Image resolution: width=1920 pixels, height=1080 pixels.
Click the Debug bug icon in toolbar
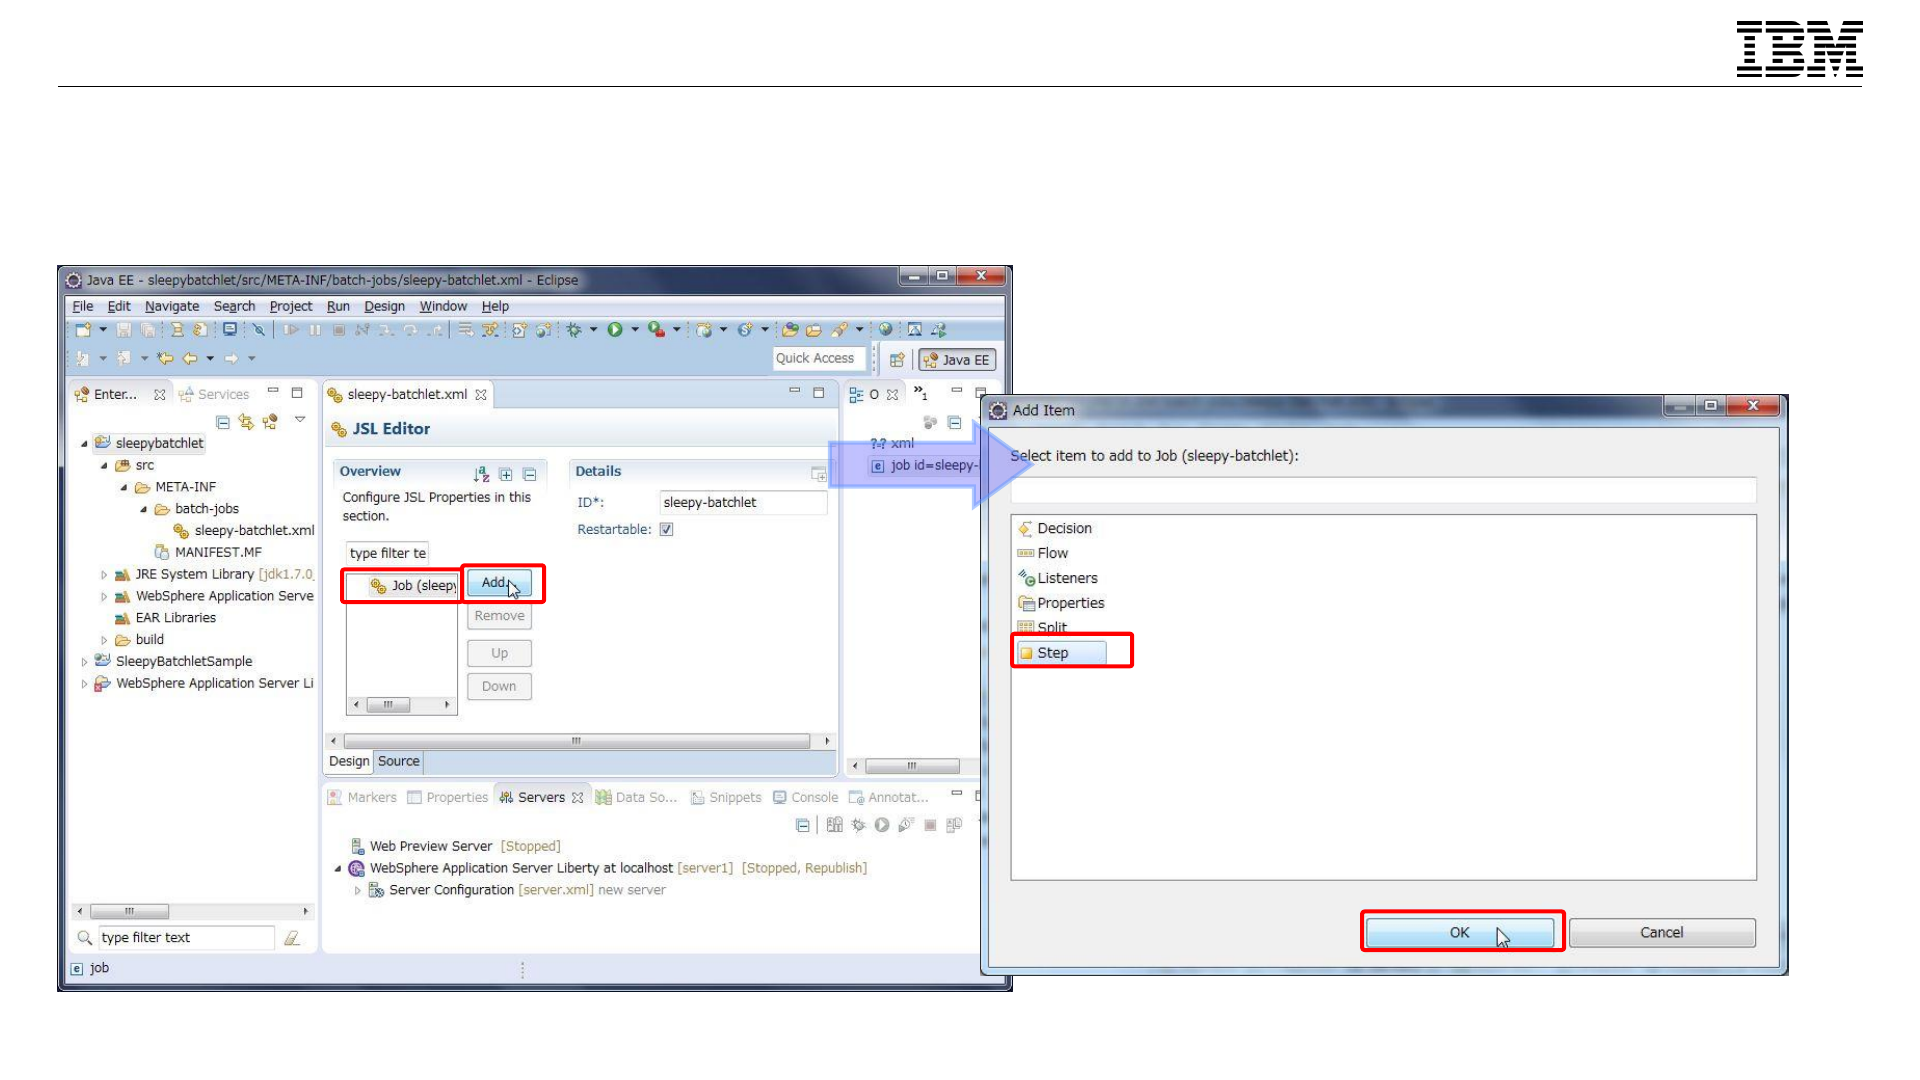[574, 330]
